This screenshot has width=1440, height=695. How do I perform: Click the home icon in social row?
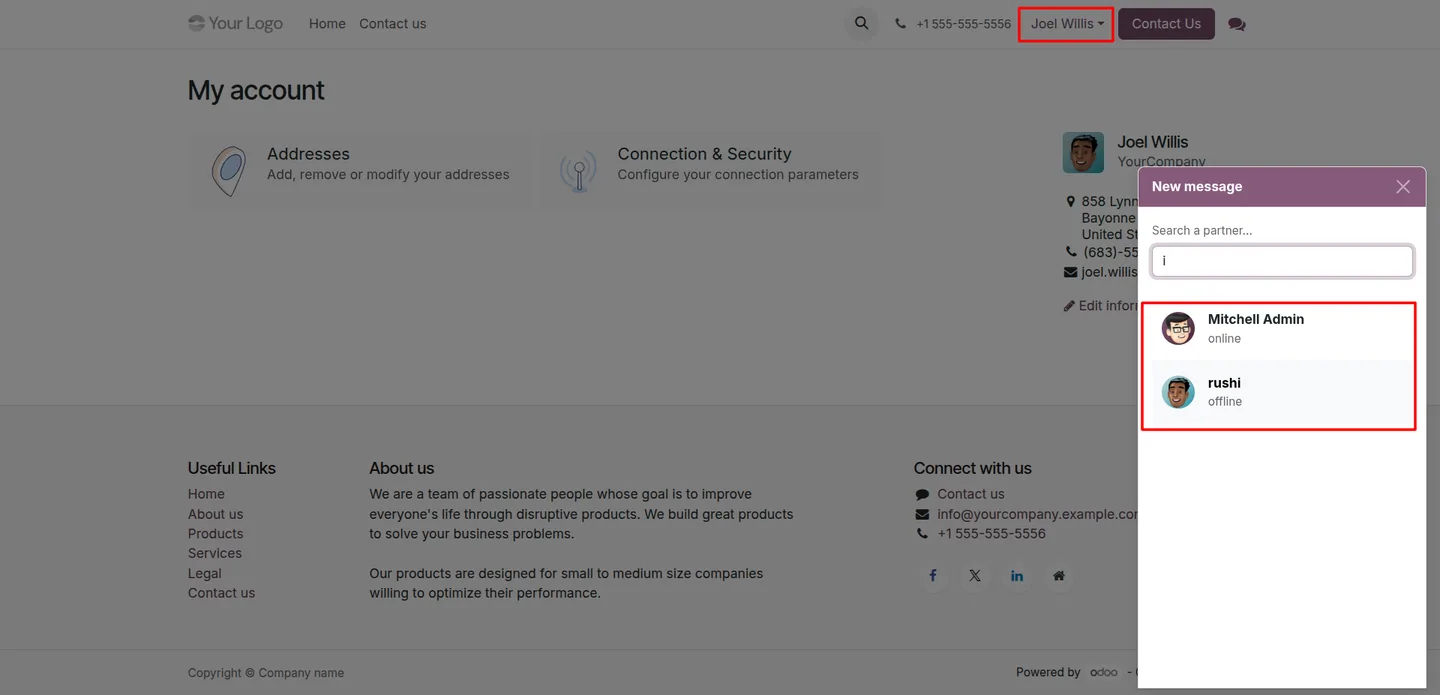coord(1059,576)
